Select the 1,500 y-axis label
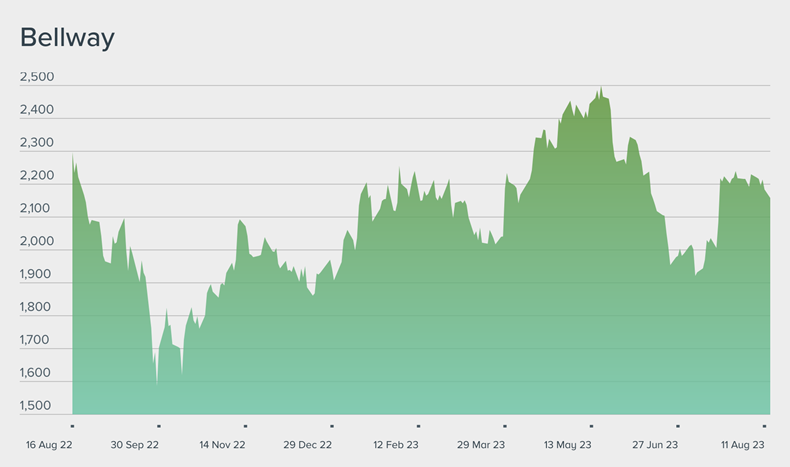790x467 pixels. (37, 406)
